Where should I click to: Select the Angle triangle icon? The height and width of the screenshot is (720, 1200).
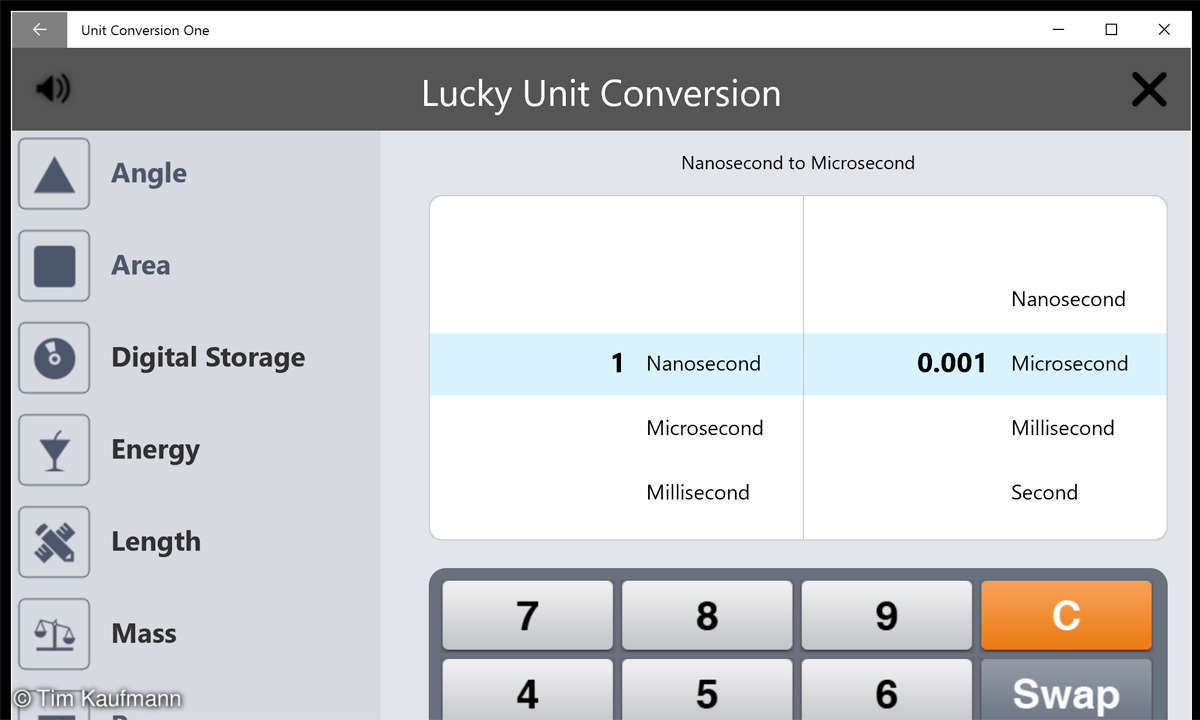(54, 174)
